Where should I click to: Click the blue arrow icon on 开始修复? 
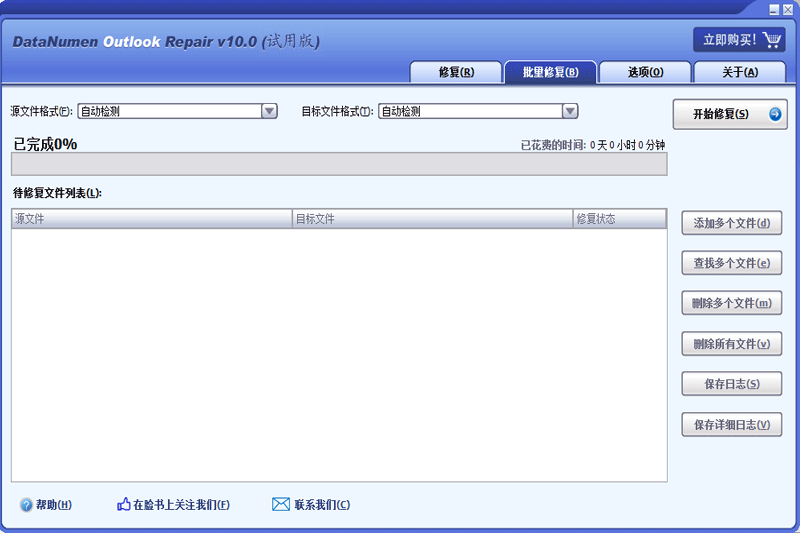click(775, 114)
